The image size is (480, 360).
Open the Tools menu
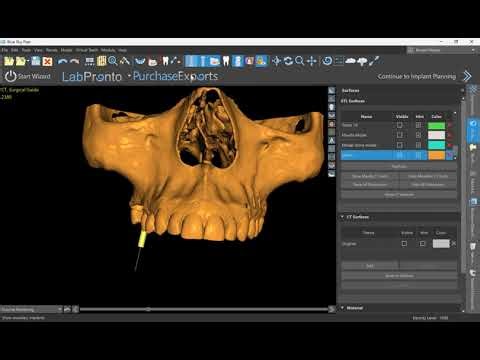pyautogui.click(x=26, y=50)
